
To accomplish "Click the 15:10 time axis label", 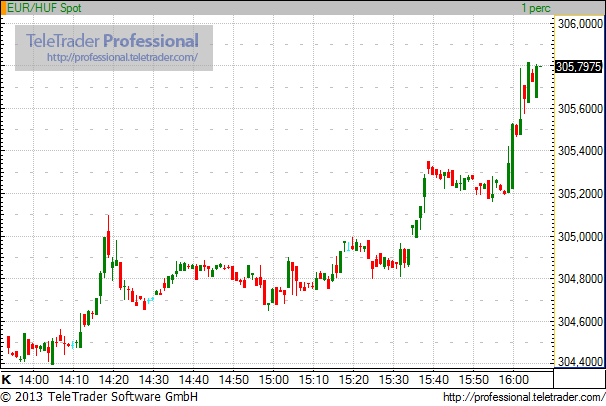I will [x=313, y=380].
